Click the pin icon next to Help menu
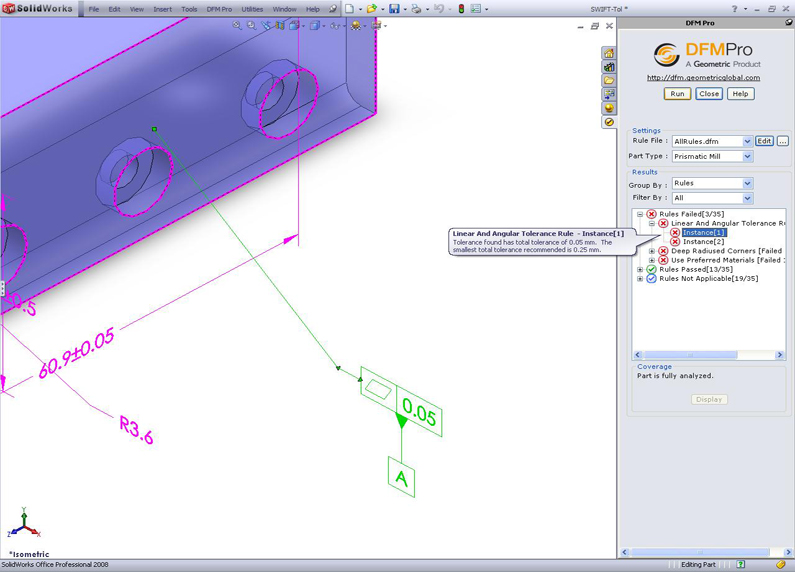Image resolution: width=795 pixels, height=572 pixels. point(333,9)
